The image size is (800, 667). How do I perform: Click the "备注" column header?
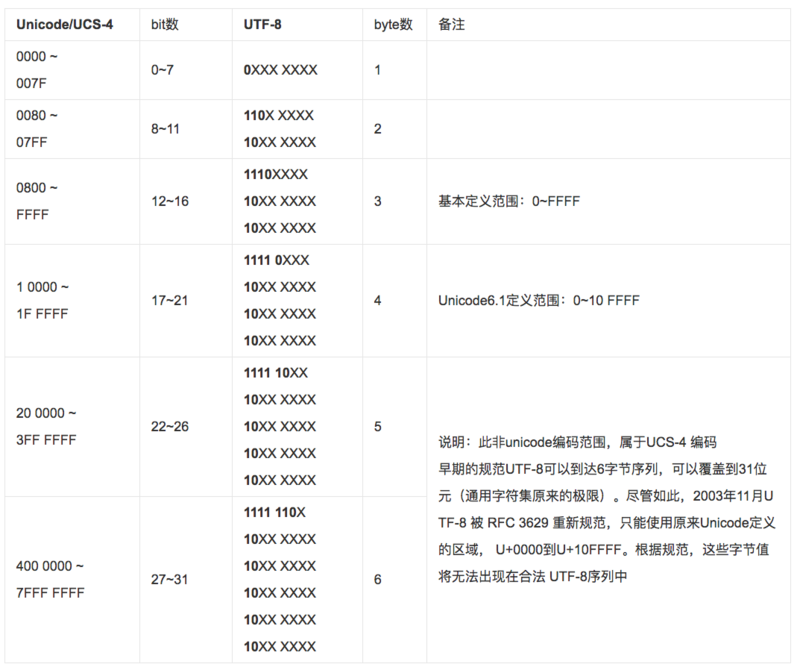pos(452,24)
